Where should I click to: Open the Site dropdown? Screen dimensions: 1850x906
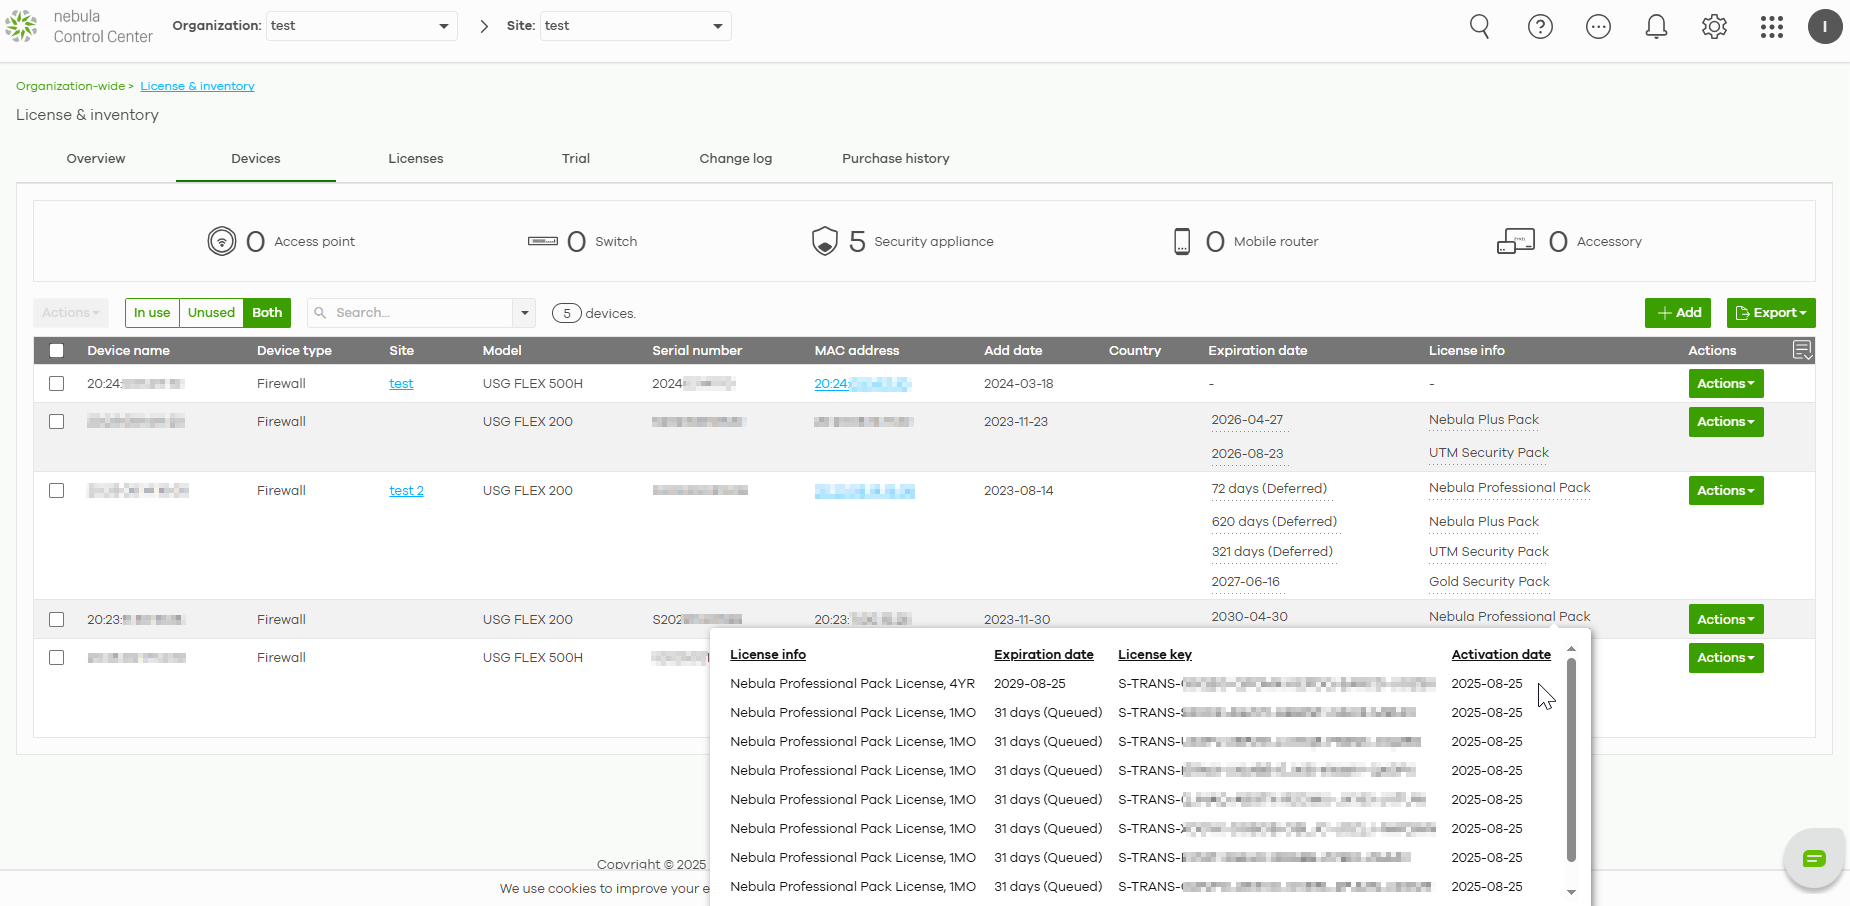click(x=636, y=26)
